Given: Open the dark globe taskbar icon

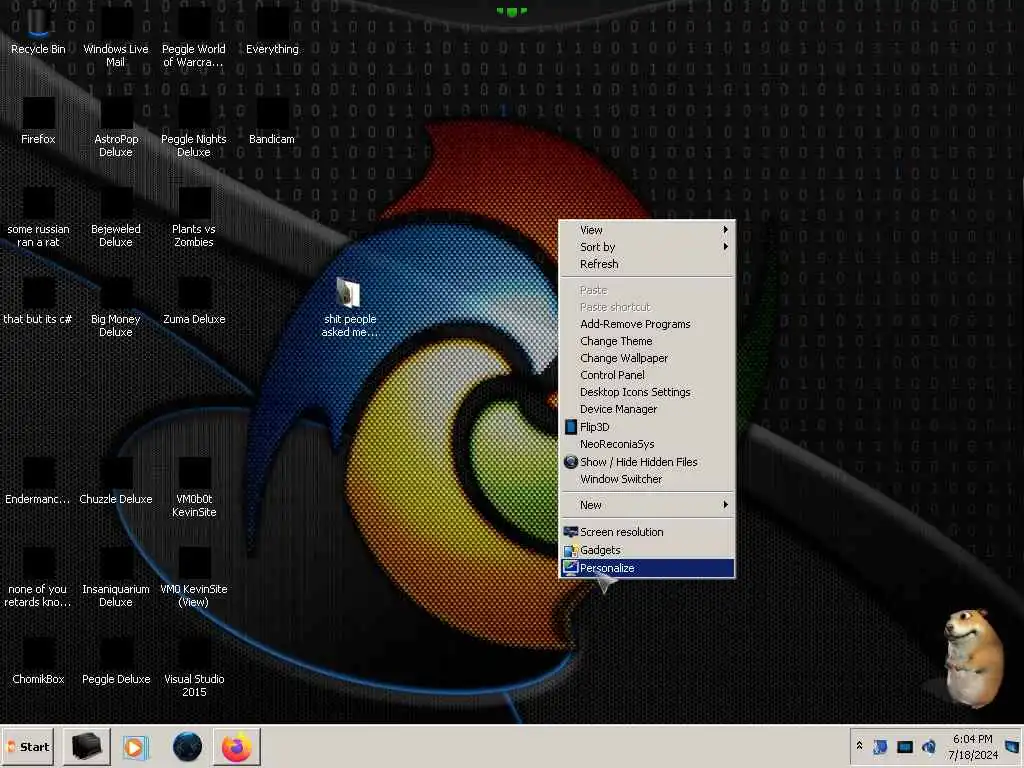Looking at the screenshot, I should 187,746.
